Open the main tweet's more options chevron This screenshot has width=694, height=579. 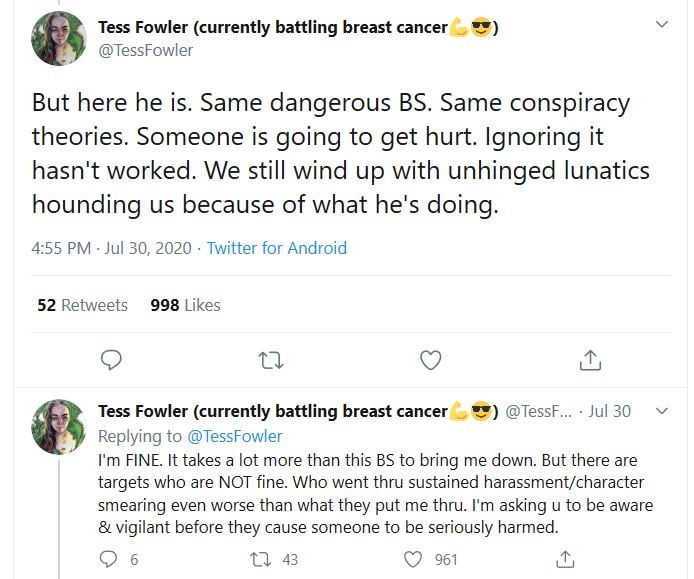(x=661, y=24)
